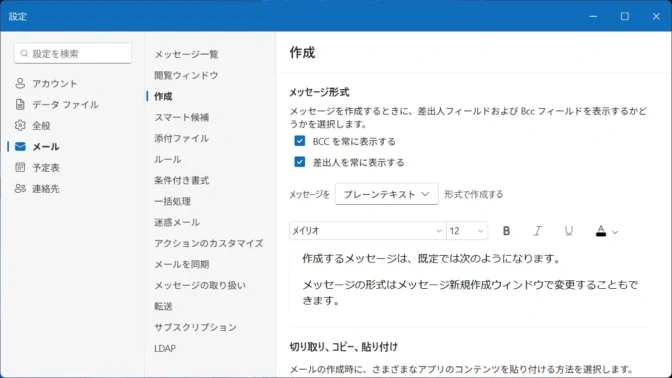
Task: Click the メッセージ形式 section heading
Action: (319, 92)
